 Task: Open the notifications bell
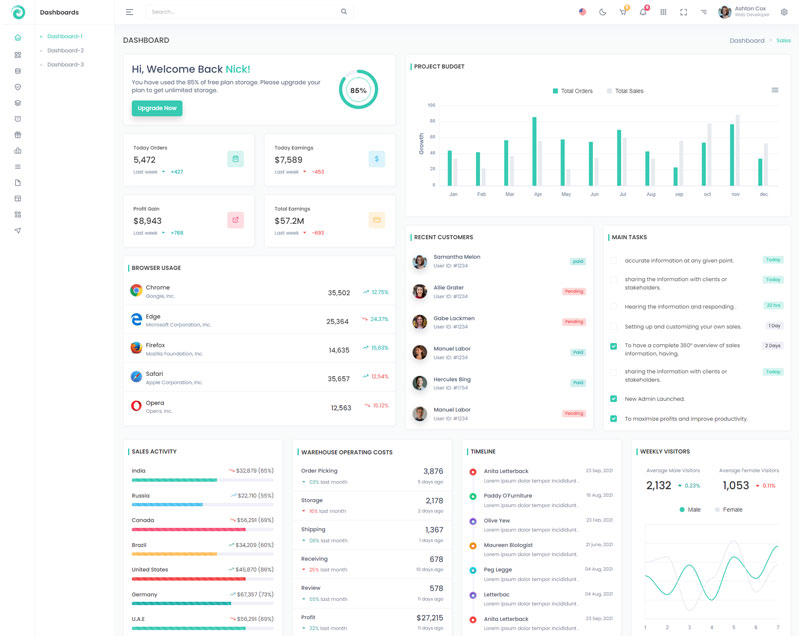643,12
